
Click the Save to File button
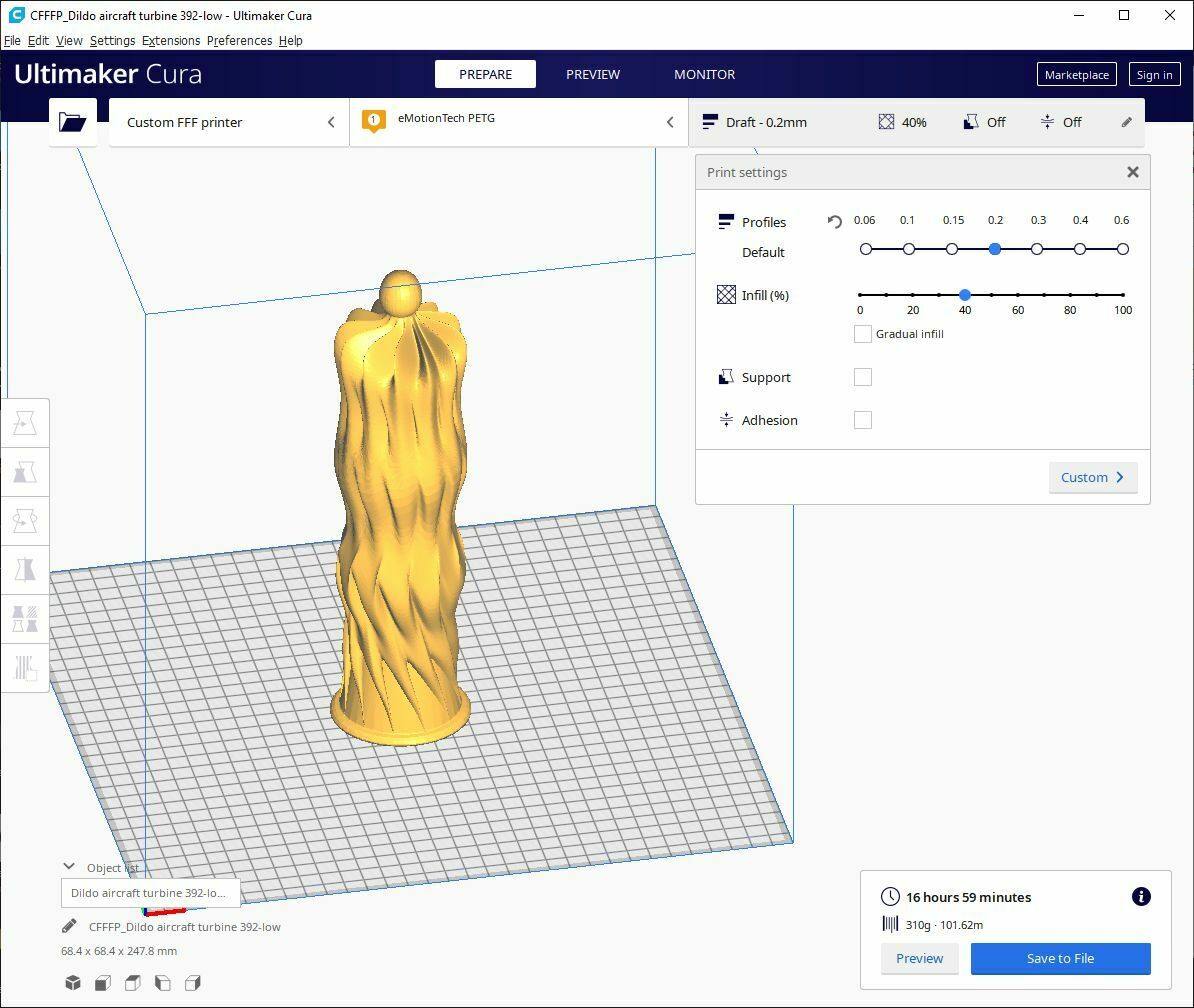(x=1060, y=958)
